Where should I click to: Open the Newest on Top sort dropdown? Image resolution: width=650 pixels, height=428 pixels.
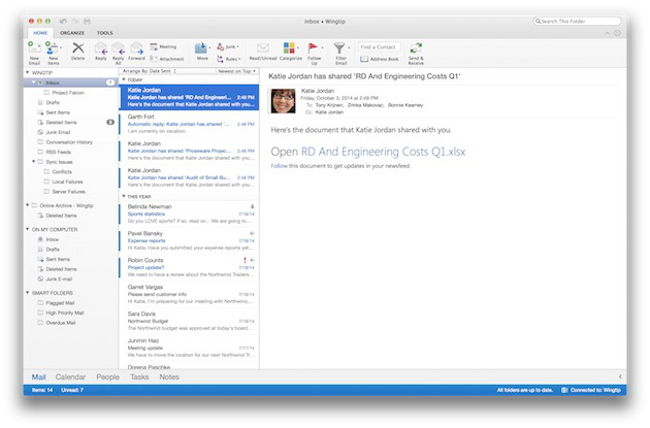pos(237,71)
